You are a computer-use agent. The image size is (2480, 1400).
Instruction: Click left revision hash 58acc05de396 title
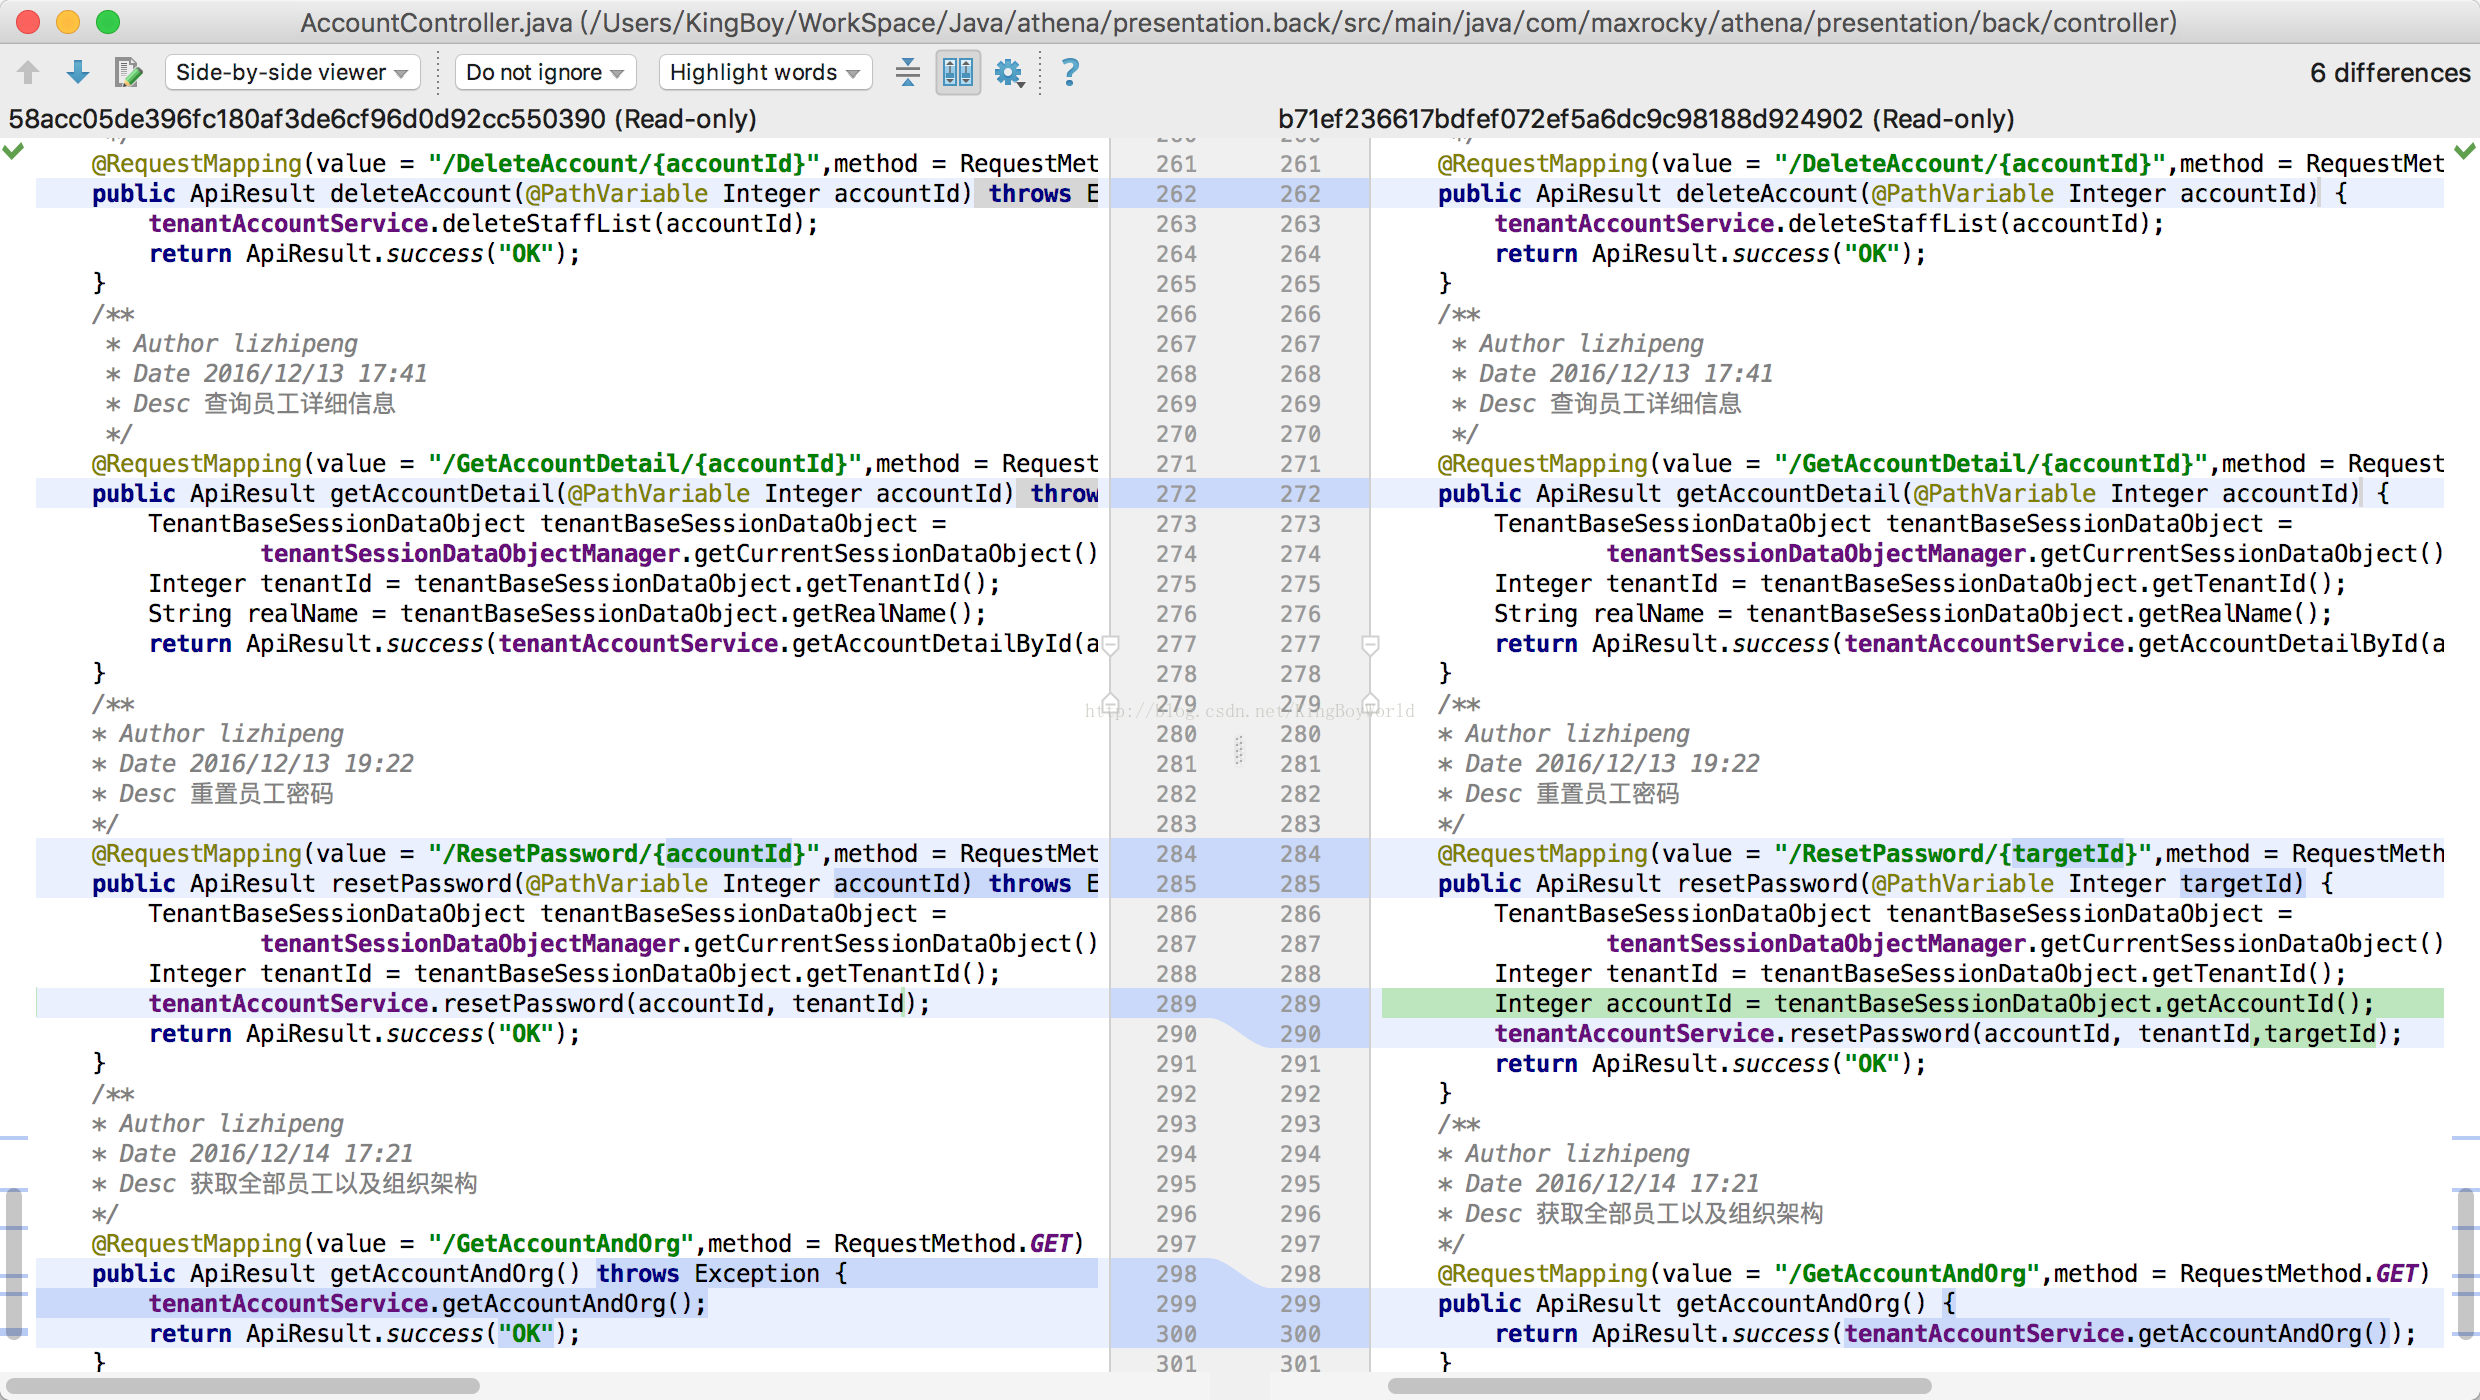point(382,119)
